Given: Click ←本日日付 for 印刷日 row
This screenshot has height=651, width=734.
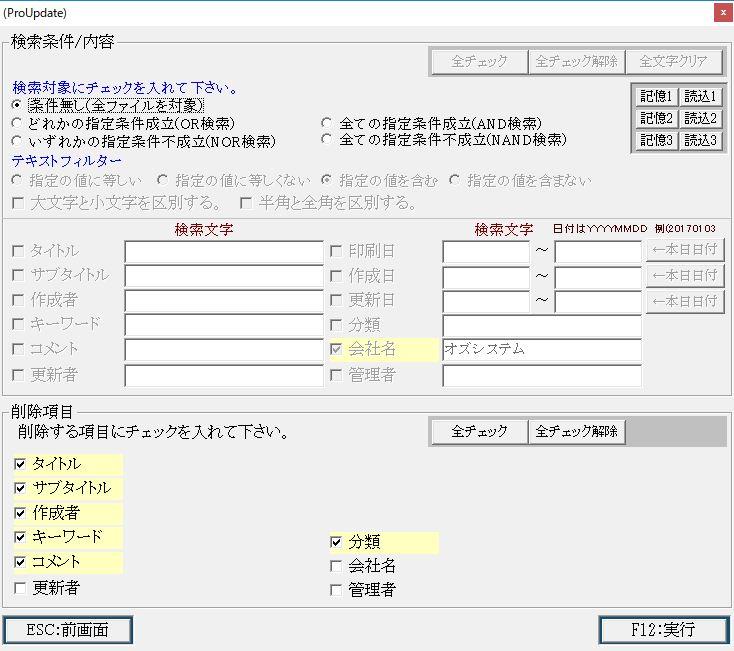Looking at the screenshot, I should pos(685,250).
